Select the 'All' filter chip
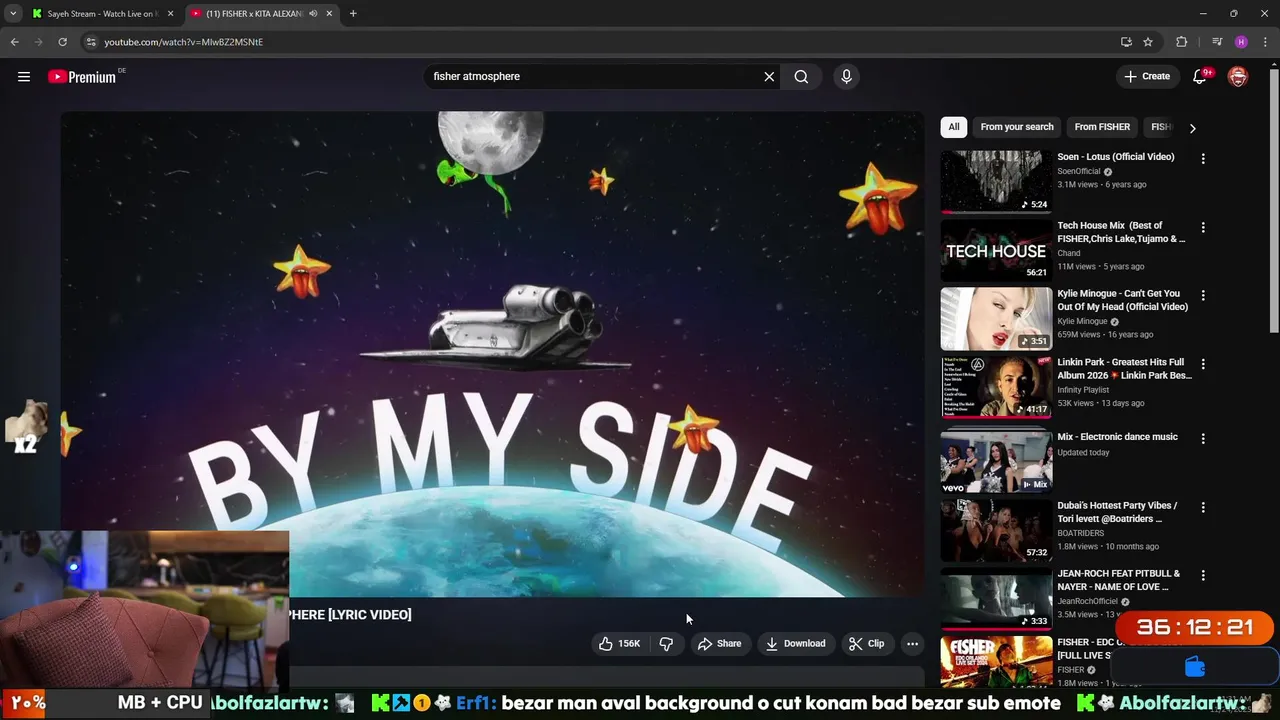Viewport: 1280px width, 720px height. (x=954, y=127)
